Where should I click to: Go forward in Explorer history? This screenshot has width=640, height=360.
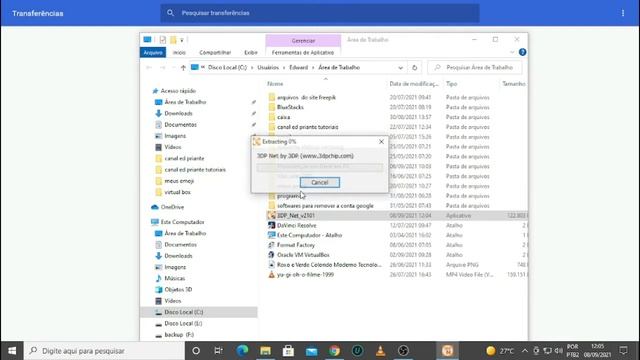(162, 68)
